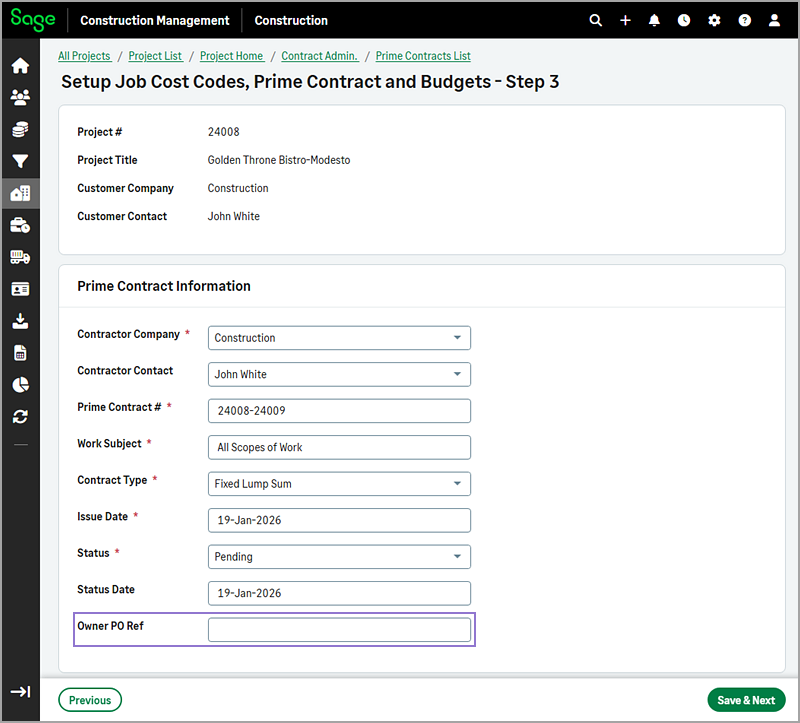Open the Contractor Company dropdown
This screenshot has height=723, width=800.
[x=339, y=338]
